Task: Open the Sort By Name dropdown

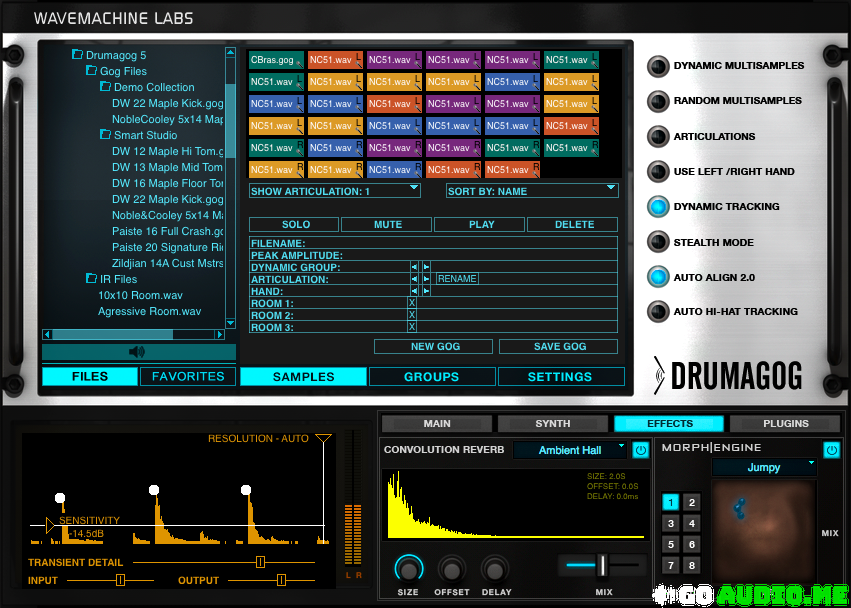Action: 532,191
